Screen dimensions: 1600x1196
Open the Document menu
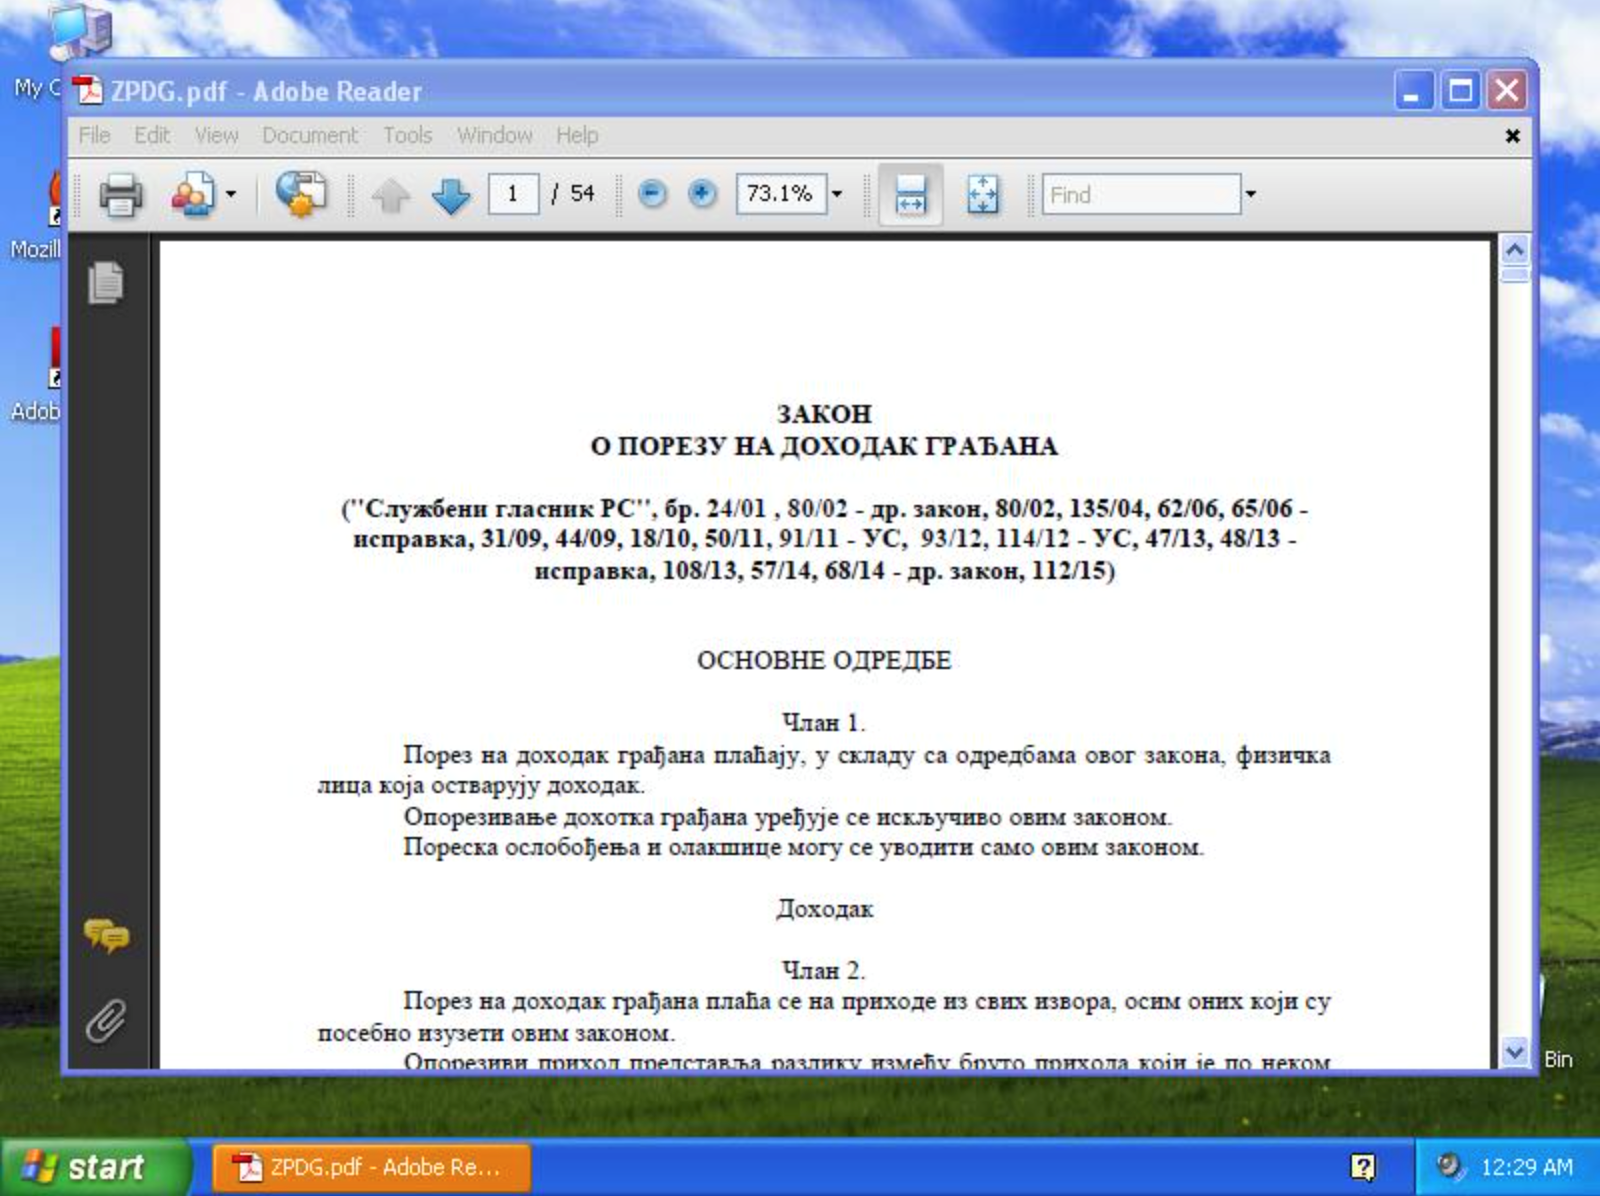coord(311,135)
